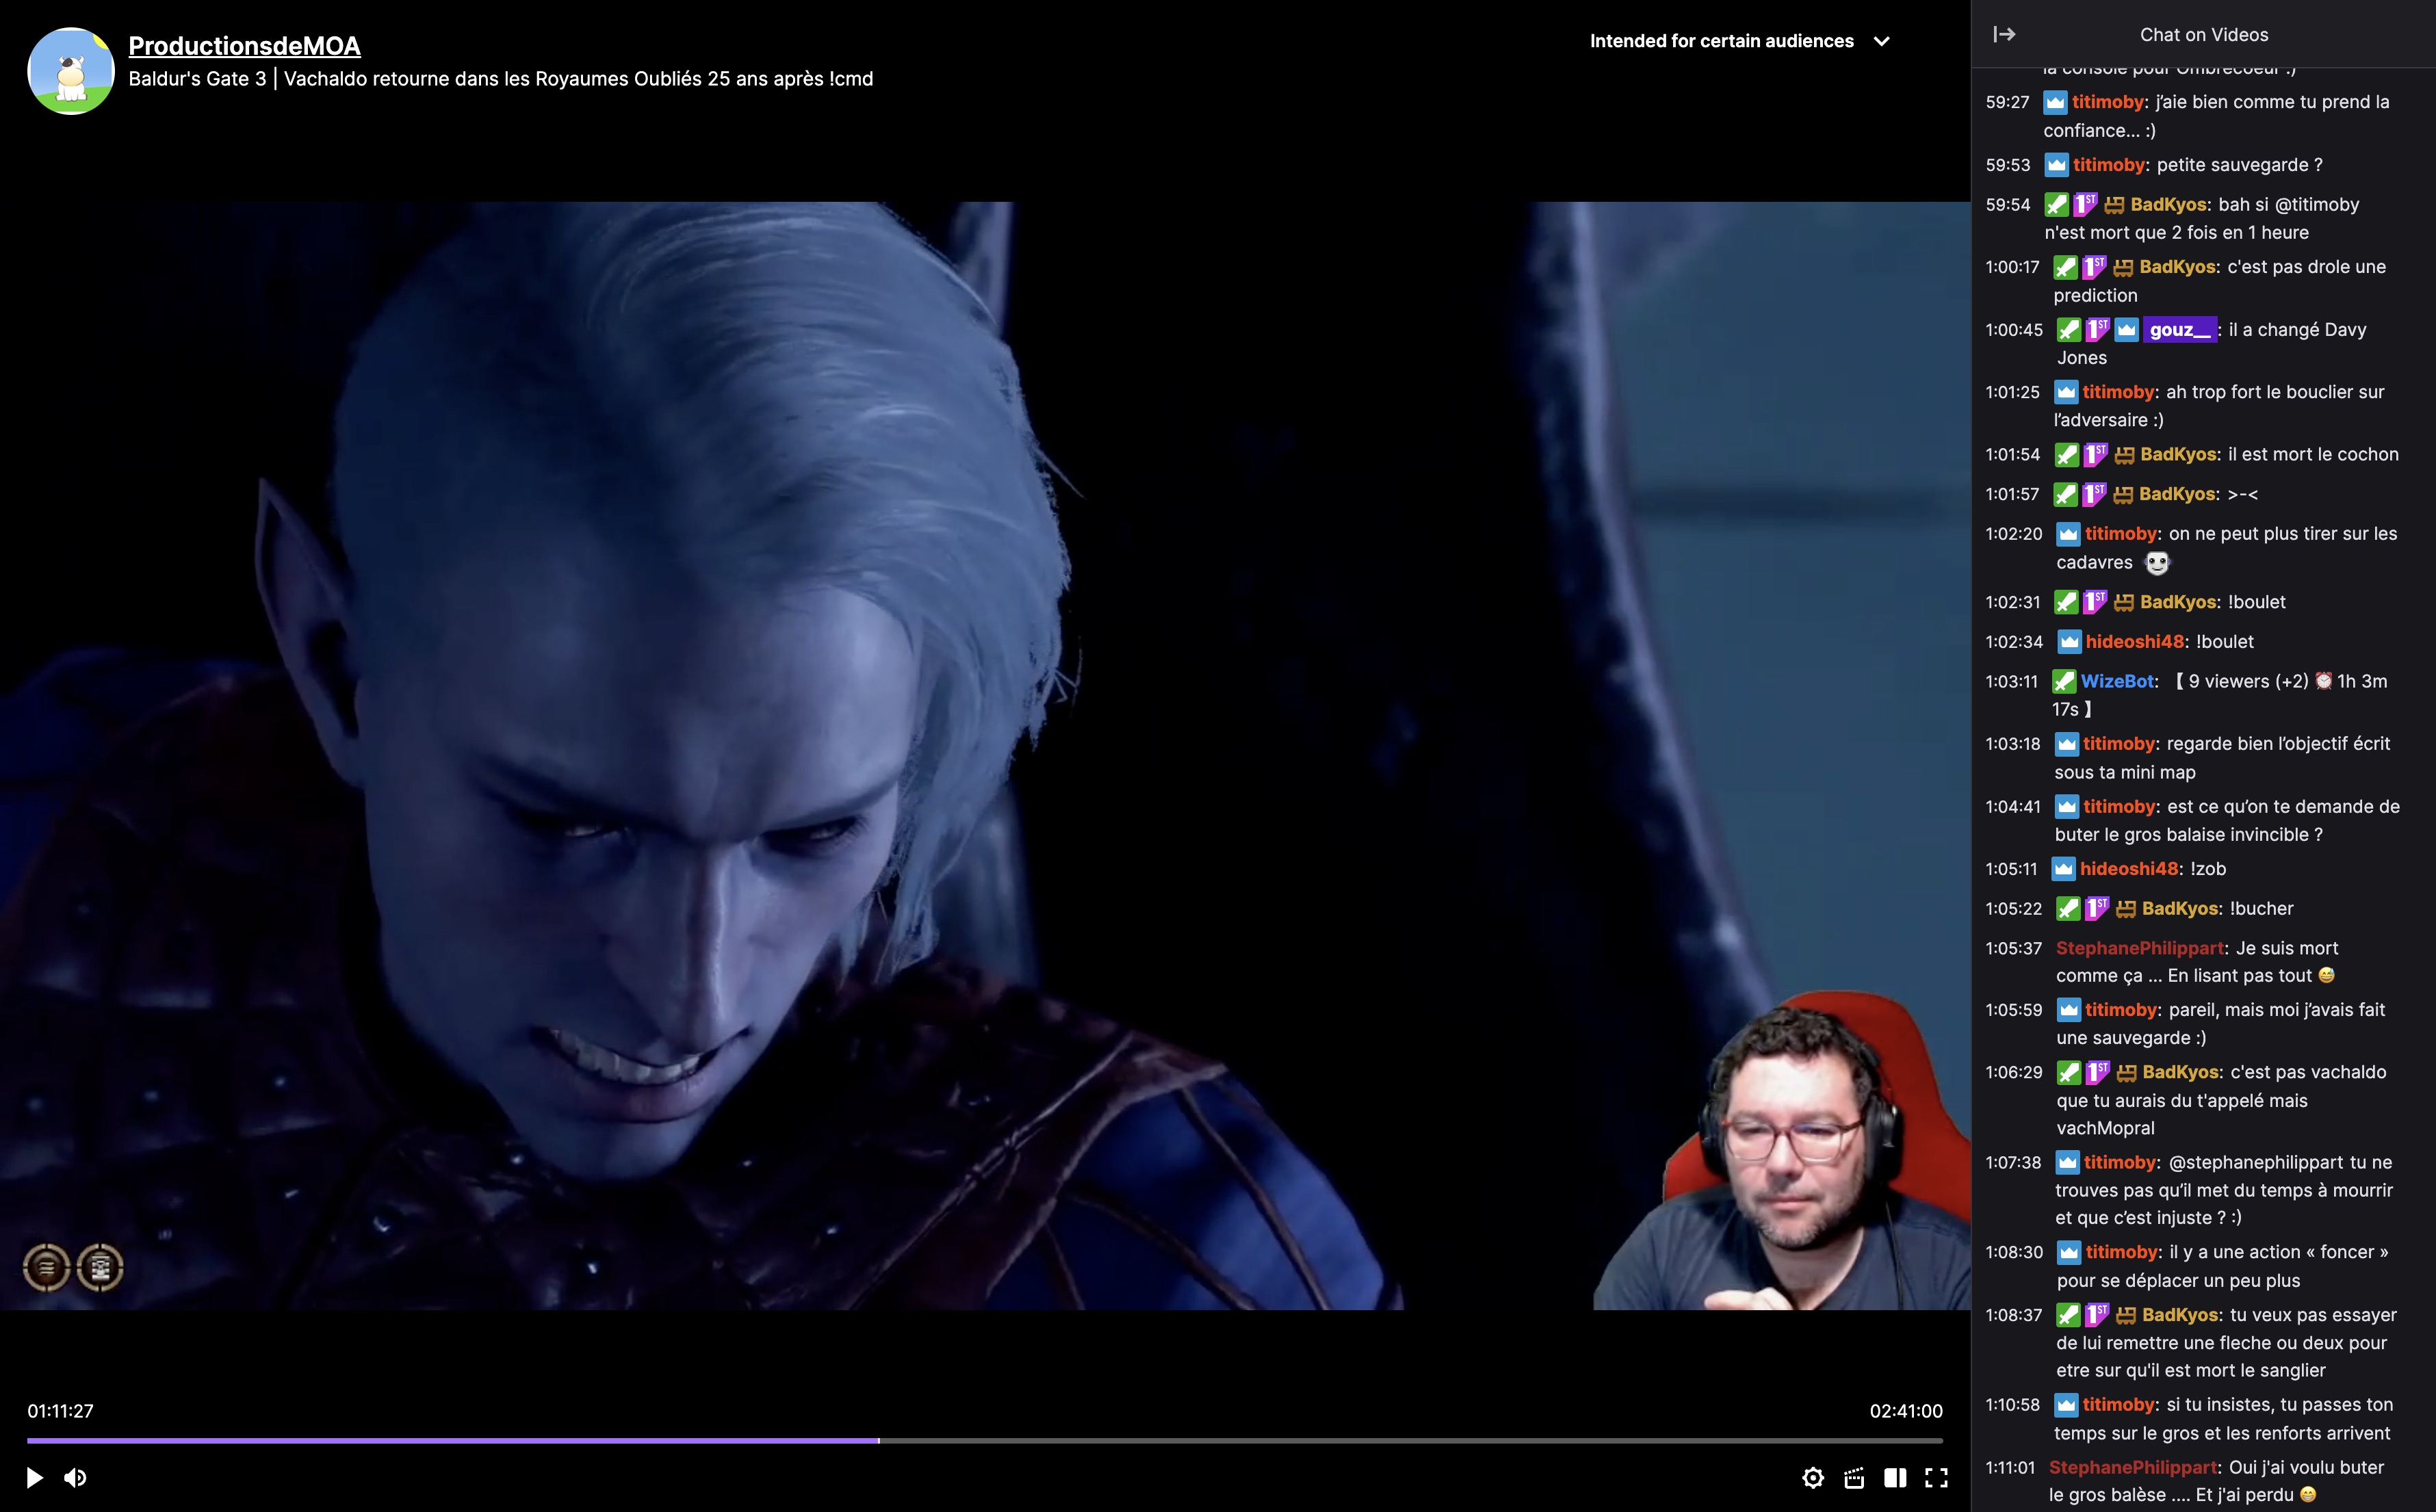This screenshot has width=2436, height=1512.
Task: Jump to chat timestamp 1:00:45
Action: [2014, 330]
